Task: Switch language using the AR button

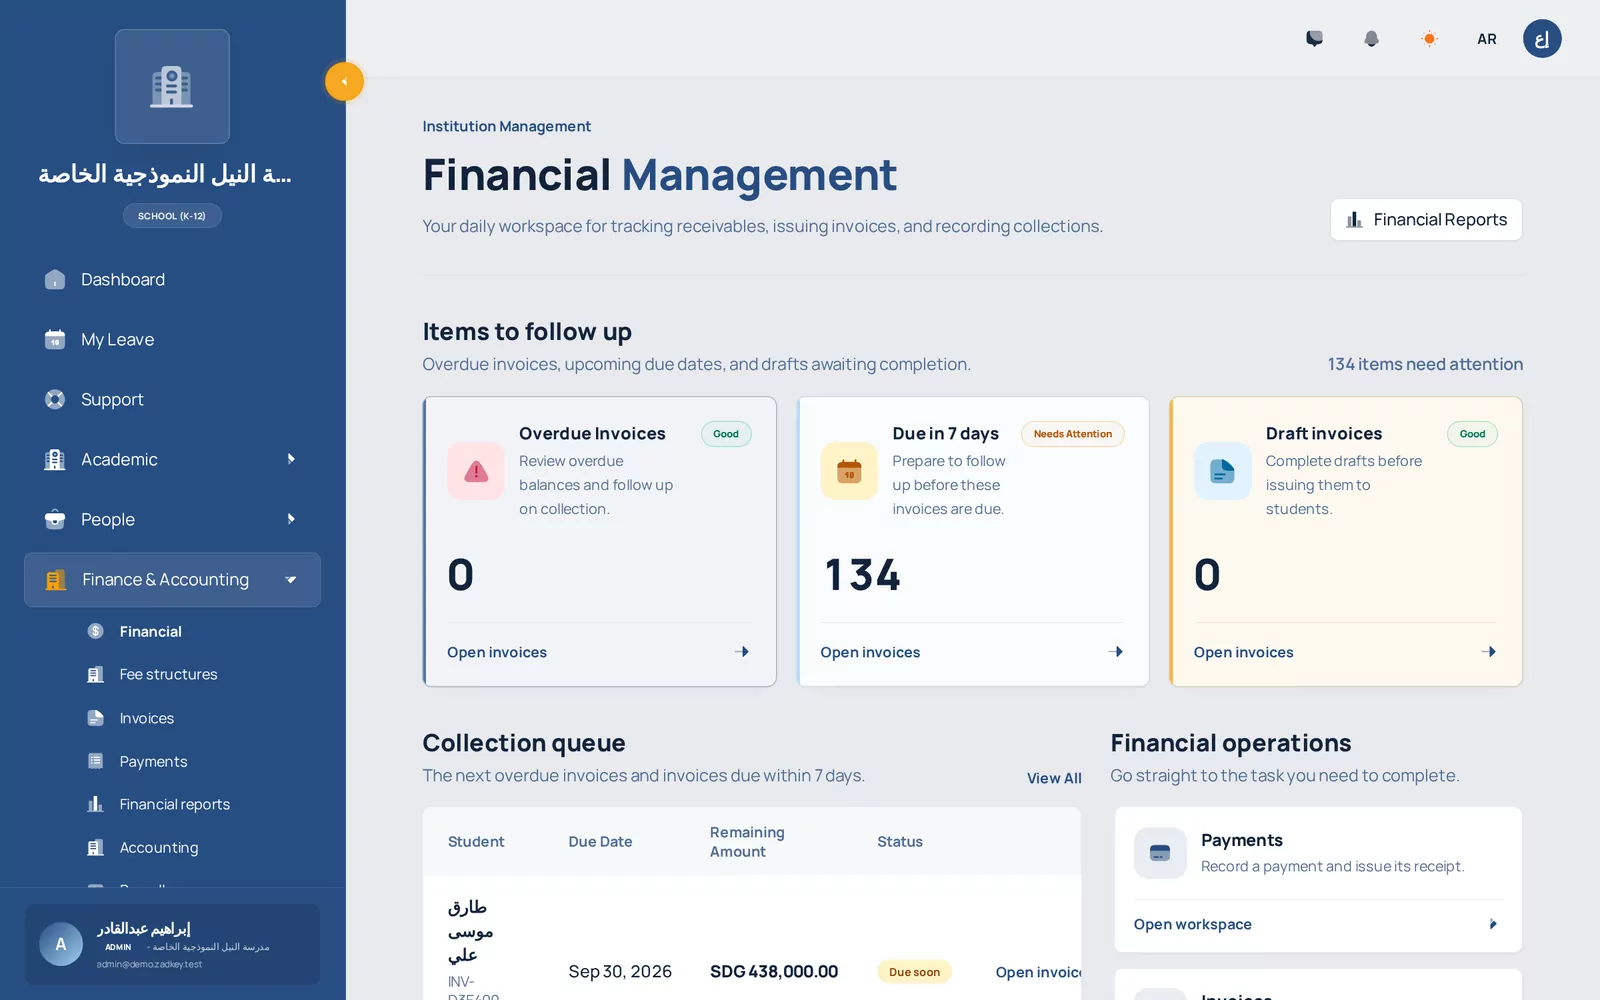Action: (x=1487, y=39)
